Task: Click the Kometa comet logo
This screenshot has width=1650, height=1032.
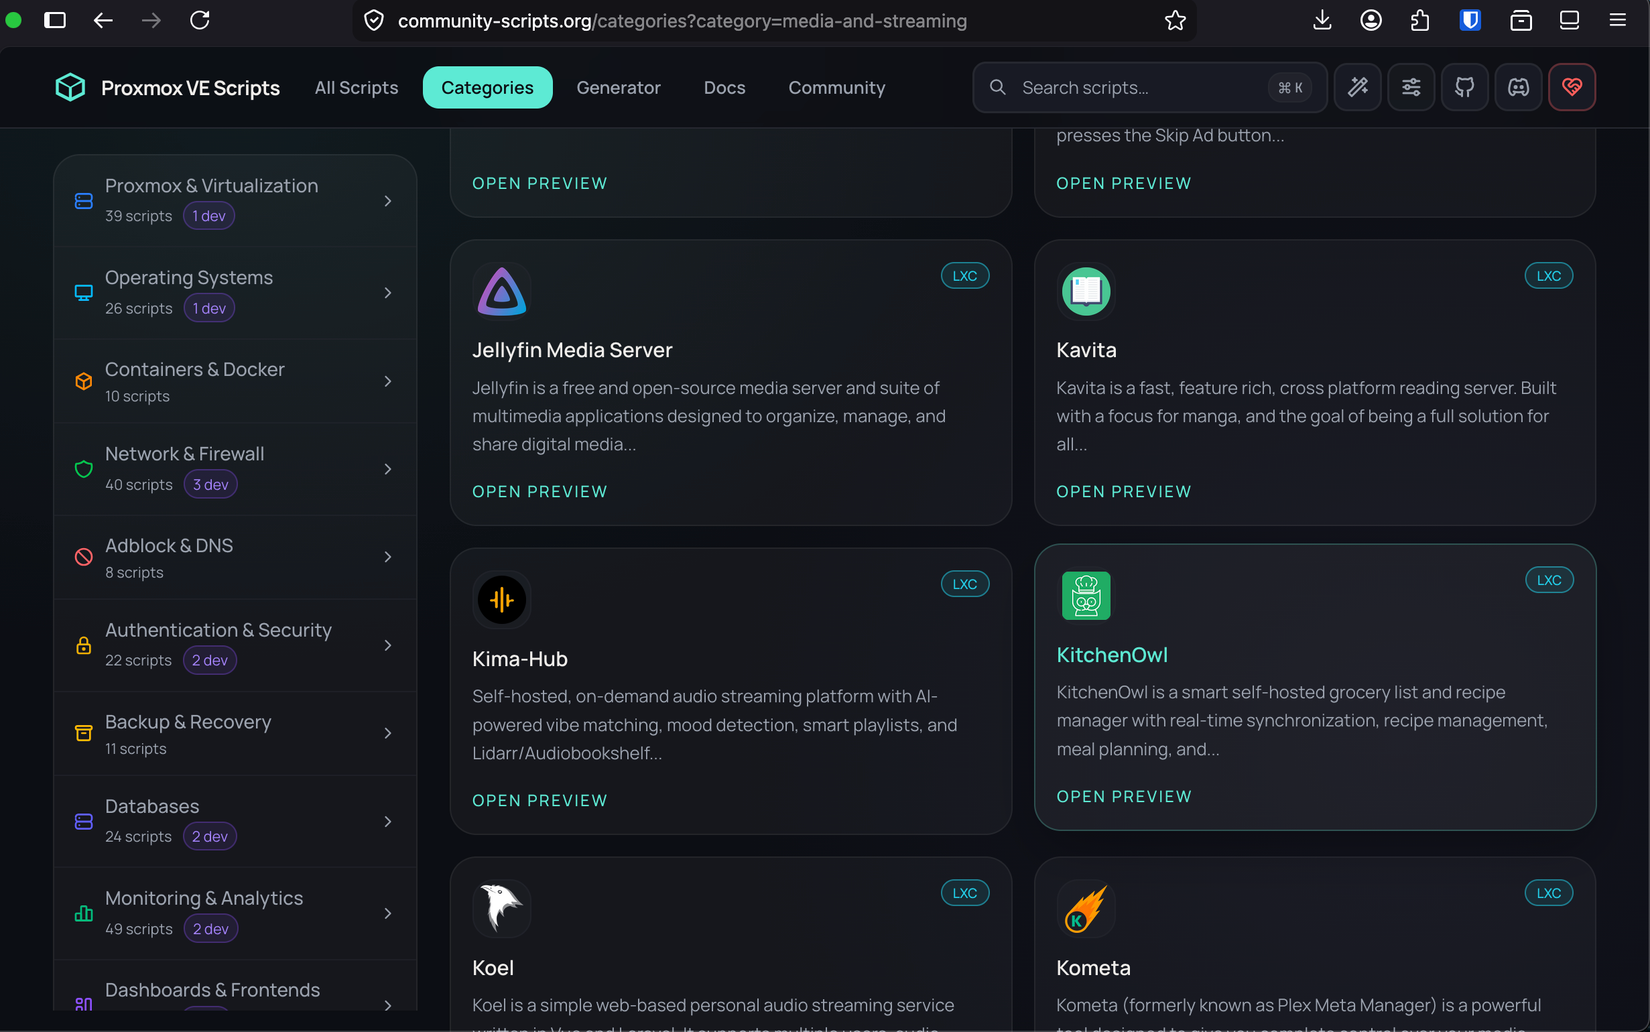Action: point(1086,908)
